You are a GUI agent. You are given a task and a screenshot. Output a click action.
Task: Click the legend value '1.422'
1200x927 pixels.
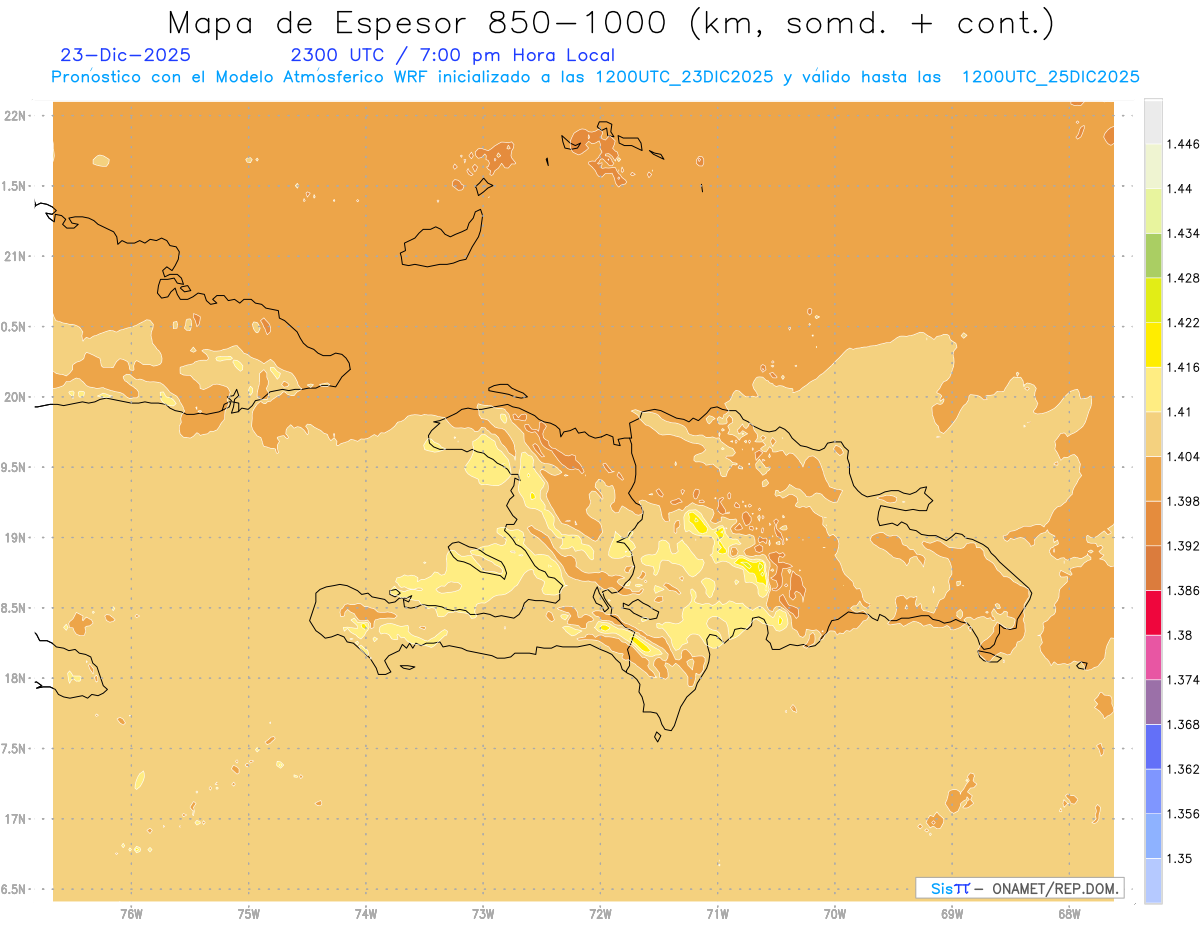[x=1183, y=322]
